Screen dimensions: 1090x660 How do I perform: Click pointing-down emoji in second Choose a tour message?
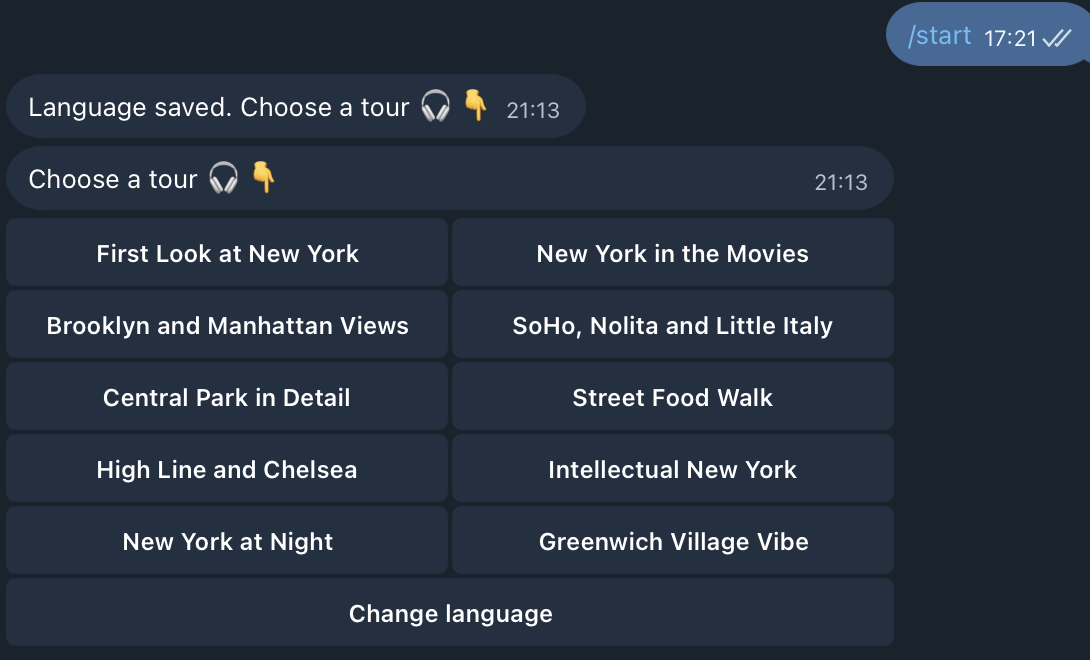coord(263,178)
